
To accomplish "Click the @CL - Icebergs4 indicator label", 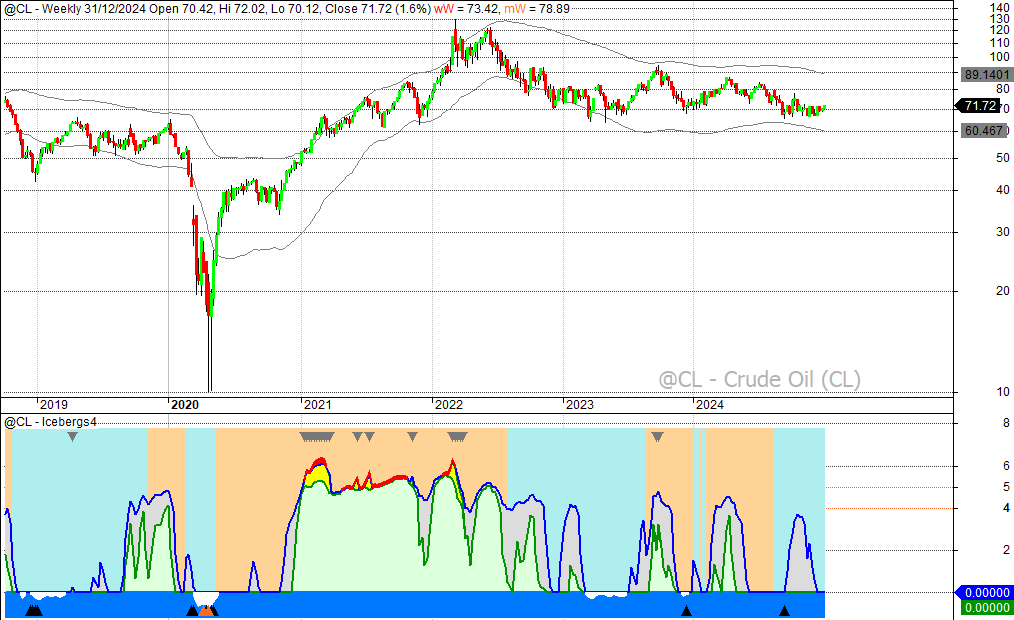I will [51, 422].
